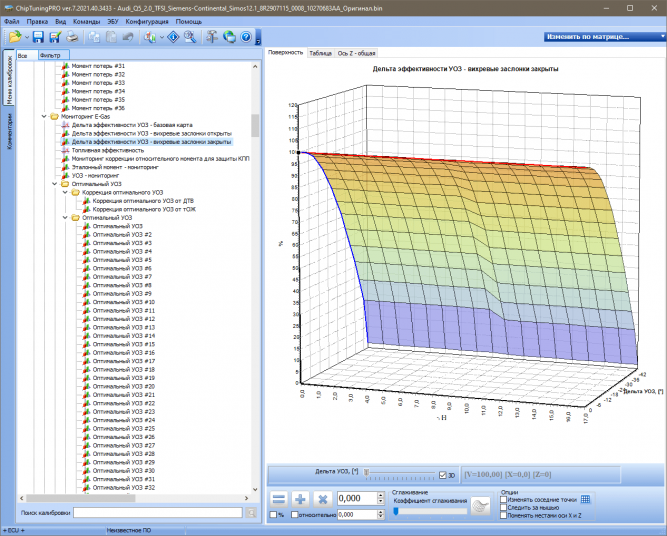667x536 pixels.
Task: Switch to the Ось Z - общая tab
Action: point(356,53)
